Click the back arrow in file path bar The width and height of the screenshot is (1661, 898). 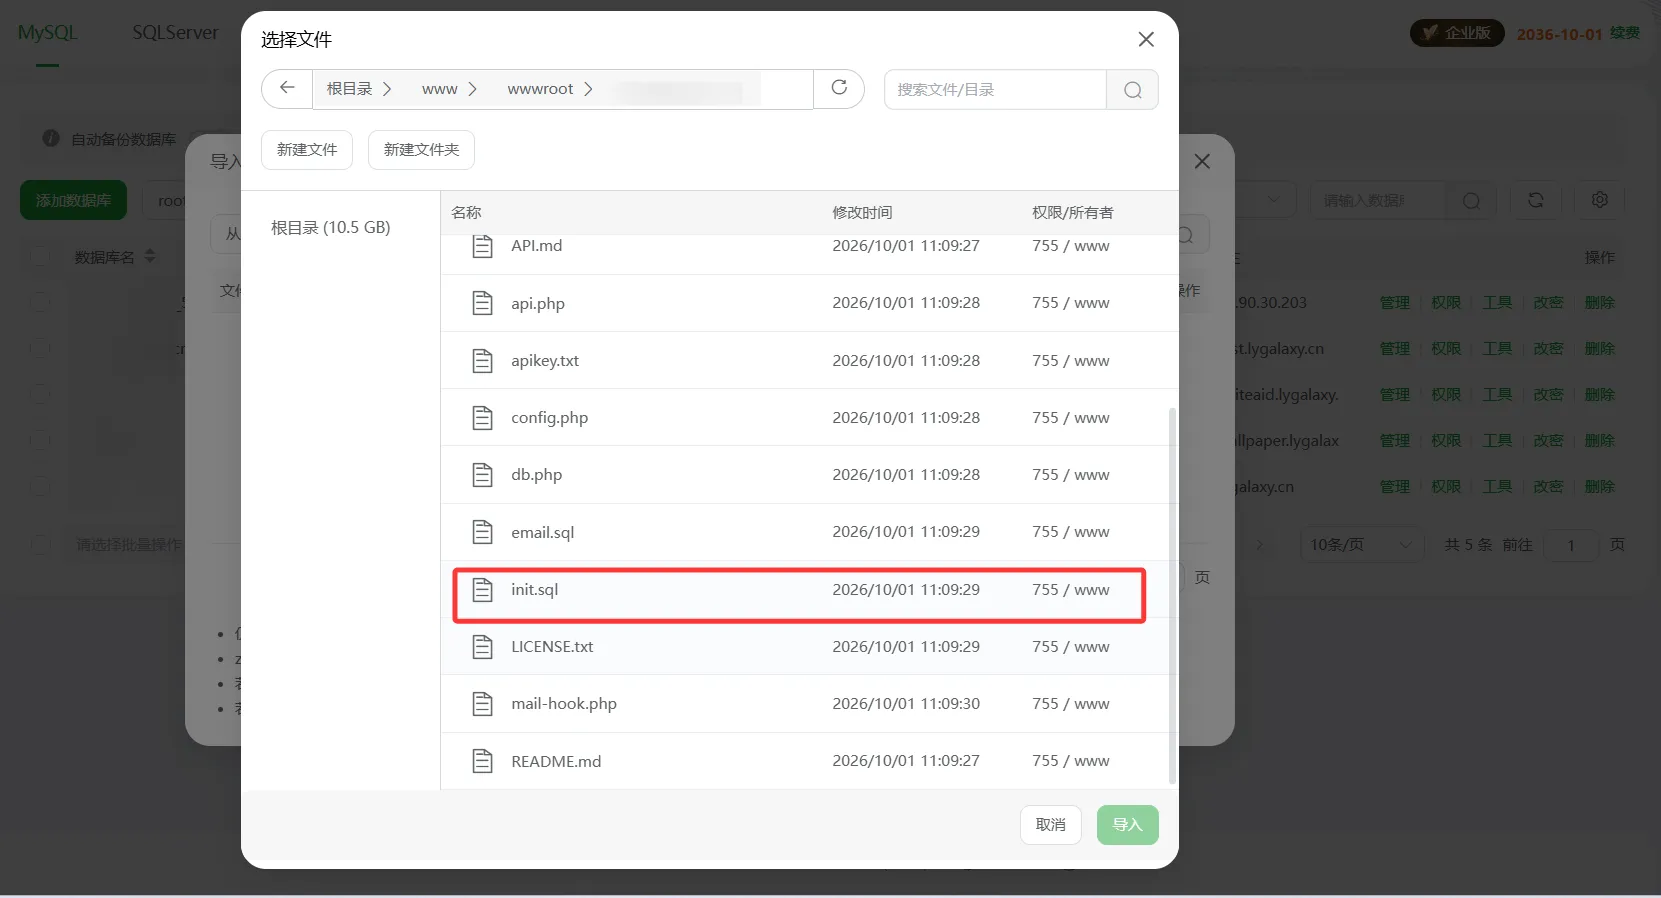(x=287, y=88)
